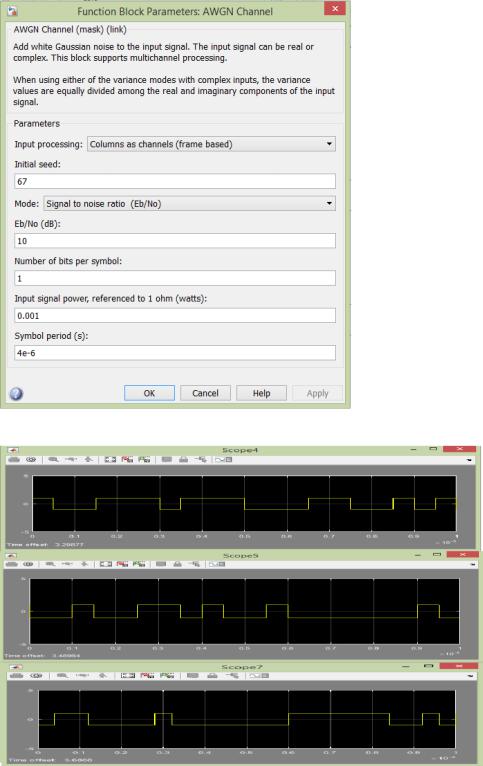Expand Scope4 toolbar overflow arrow
The width and height of the screenshot is (483, 766).
[x=469, y=460]
